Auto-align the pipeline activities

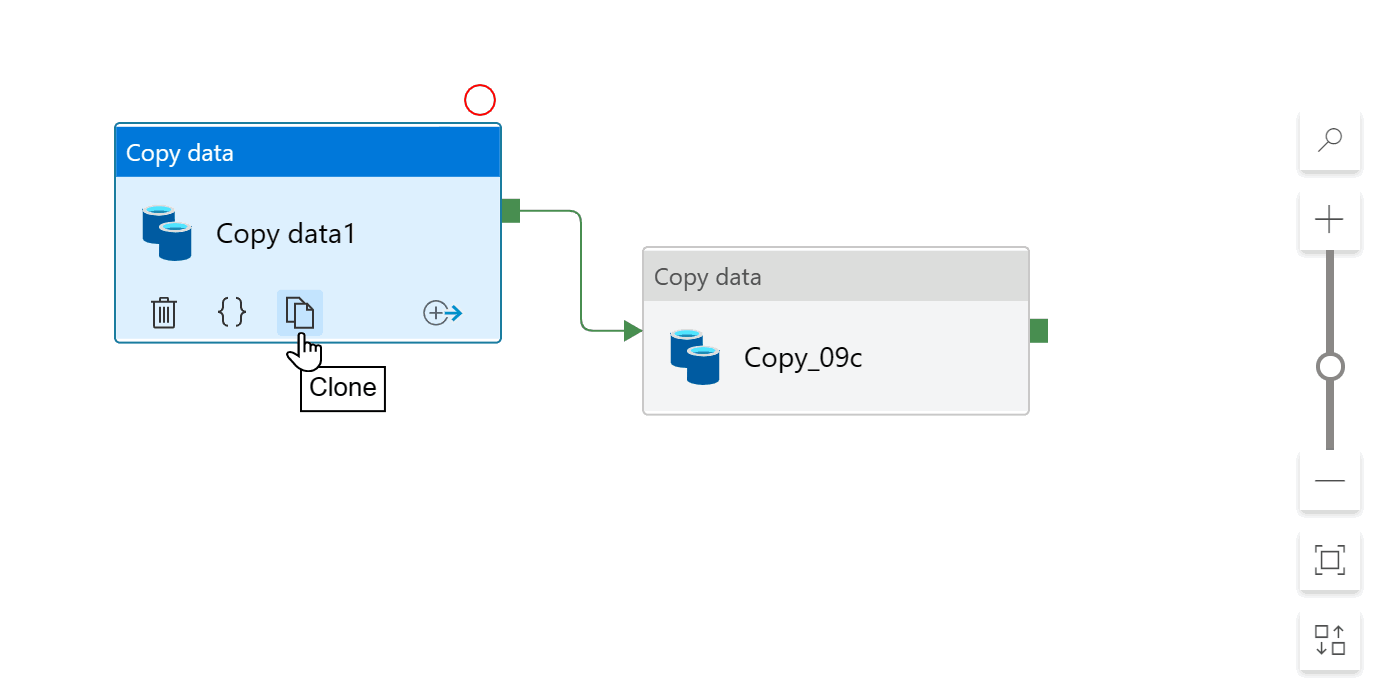[1329, 640]
